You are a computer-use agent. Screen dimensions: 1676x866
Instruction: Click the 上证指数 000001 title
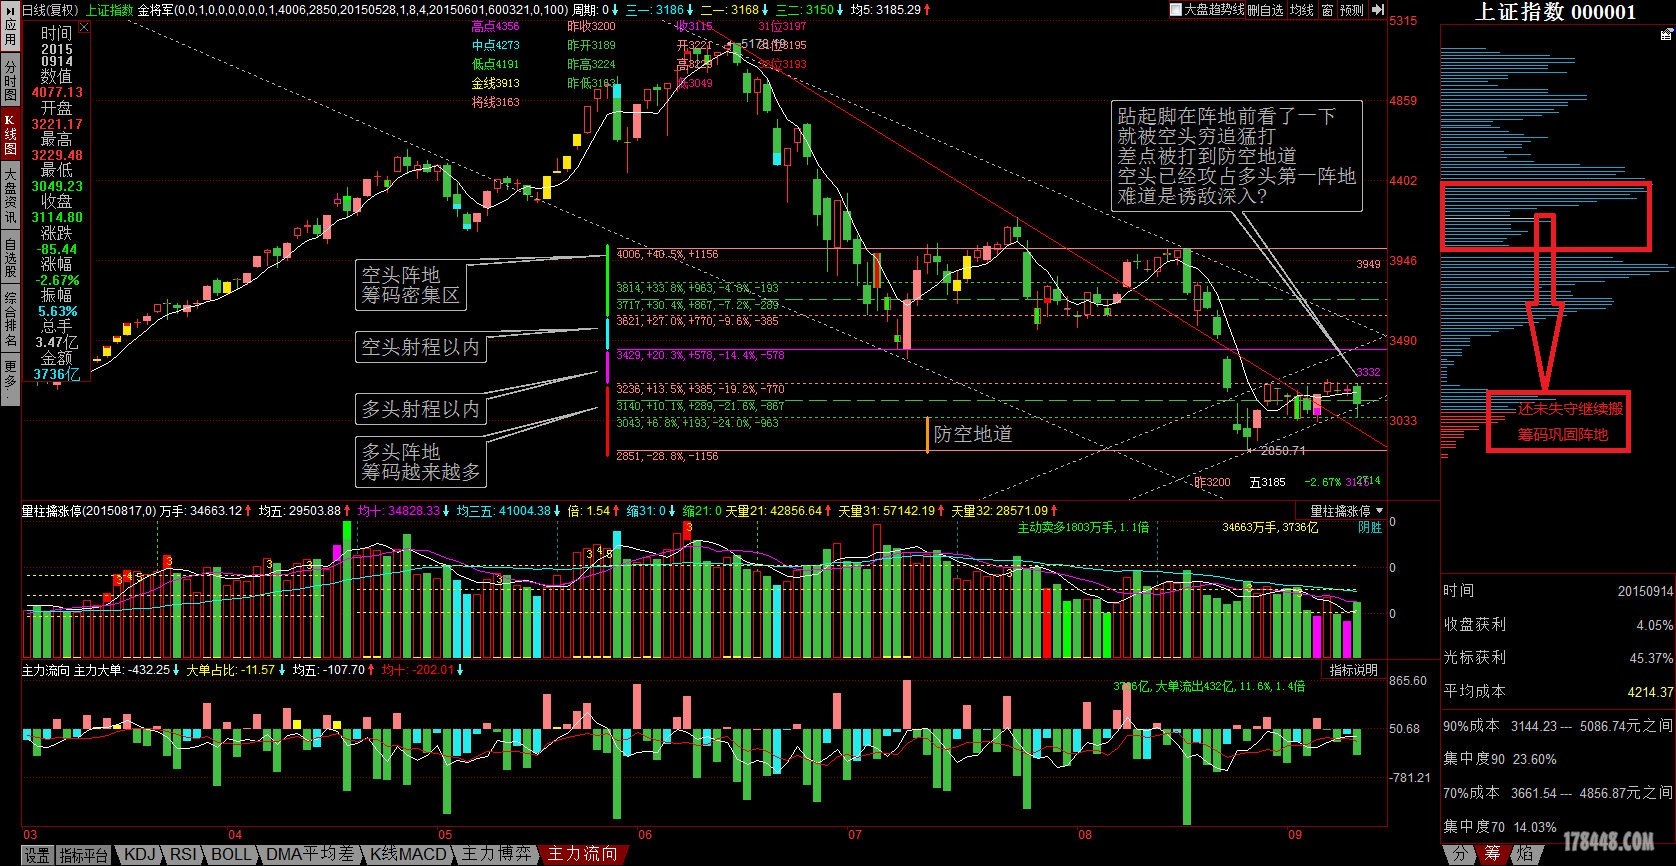pos(1555,12)
